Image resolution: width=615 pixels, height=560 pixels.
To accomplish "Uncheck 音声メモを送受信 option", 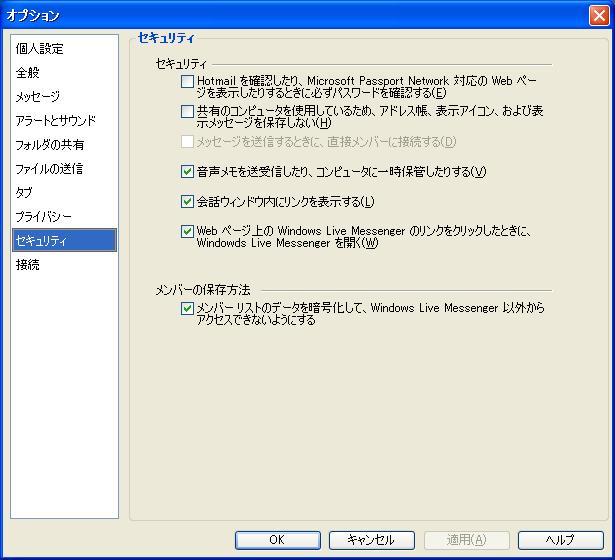I will pos(187,171).
